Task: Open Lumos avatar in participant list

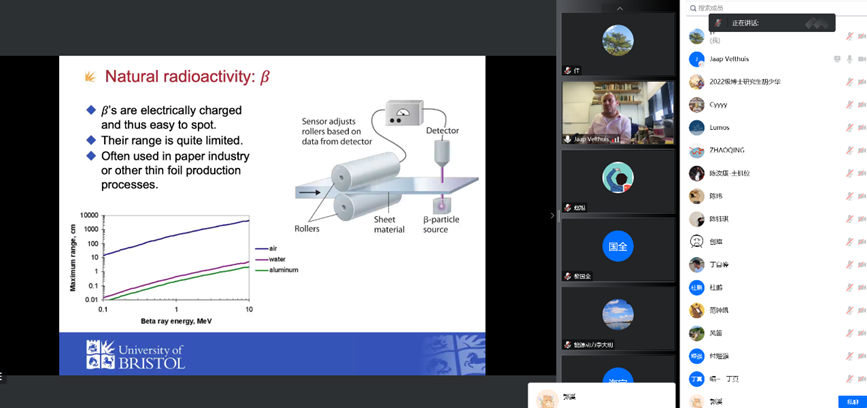Action: [697, 128]
